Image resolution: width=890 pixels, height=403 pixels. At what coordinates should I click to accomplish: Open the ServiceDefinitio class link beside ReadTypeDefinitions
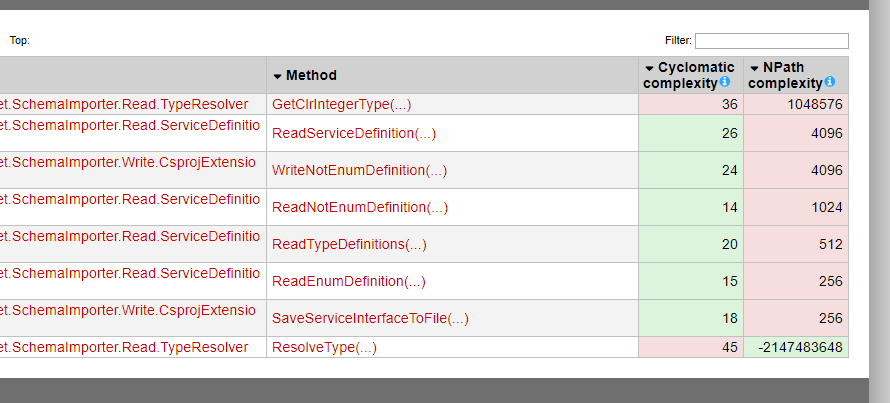(130, 237)
